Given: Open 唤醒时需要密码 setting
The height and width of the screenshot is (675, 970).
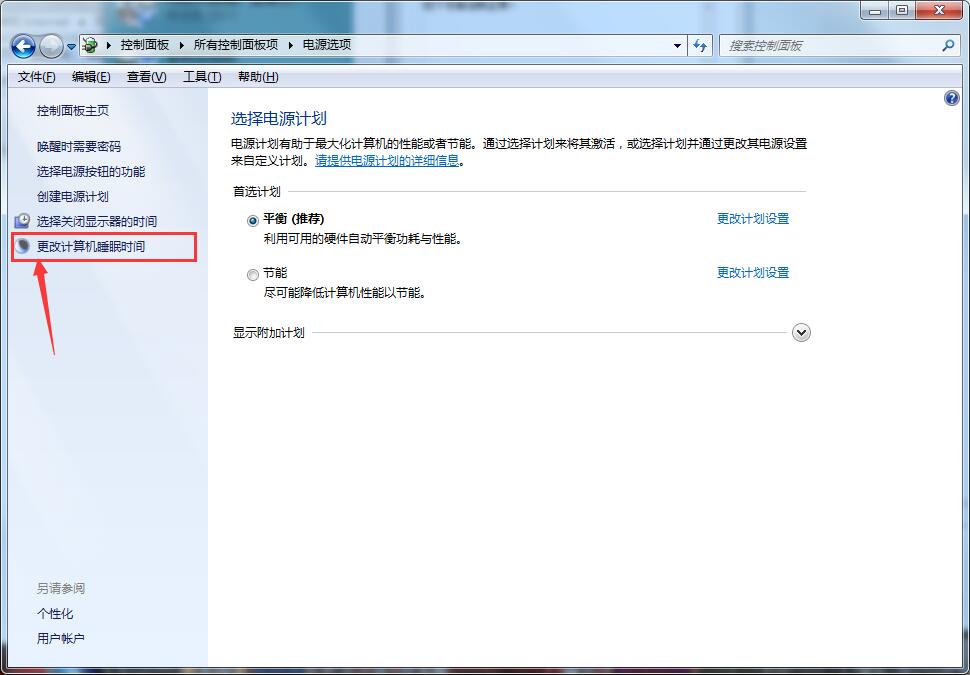Looking at the screenshot, I should click(79, 147).
